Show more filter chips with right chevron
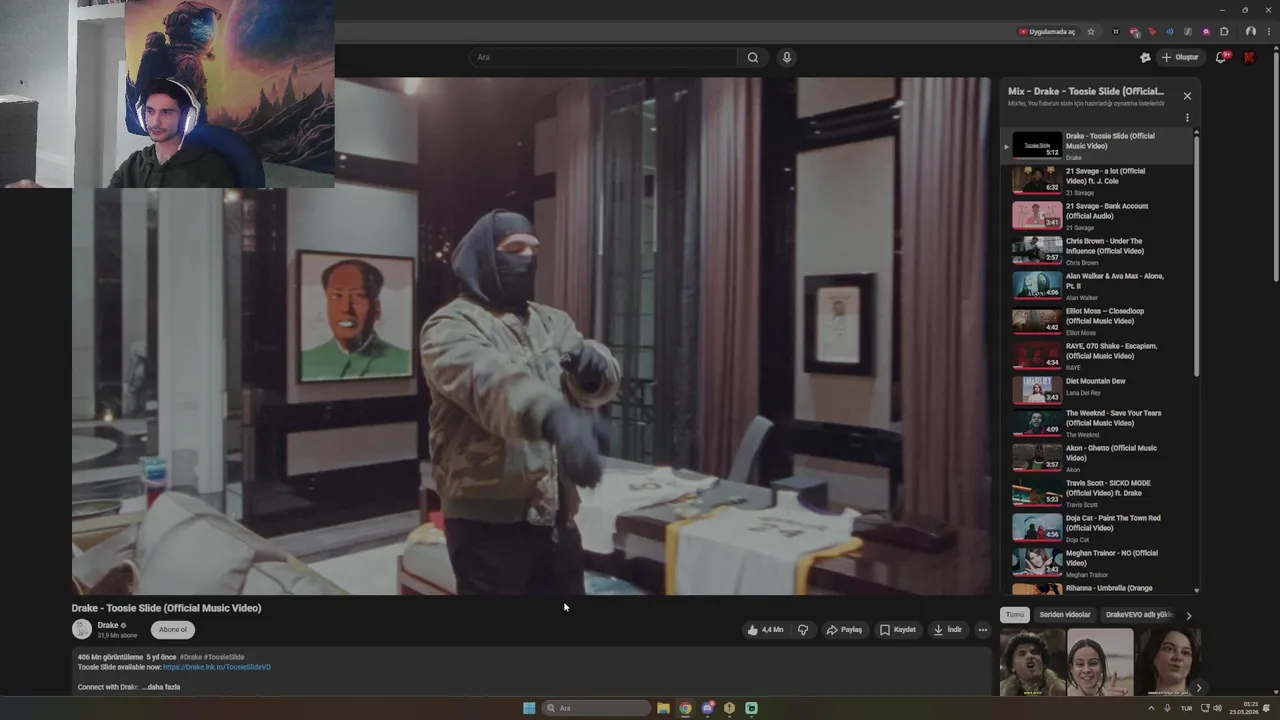This screenshot has height=720, width=1280. tap(1189, 615)
